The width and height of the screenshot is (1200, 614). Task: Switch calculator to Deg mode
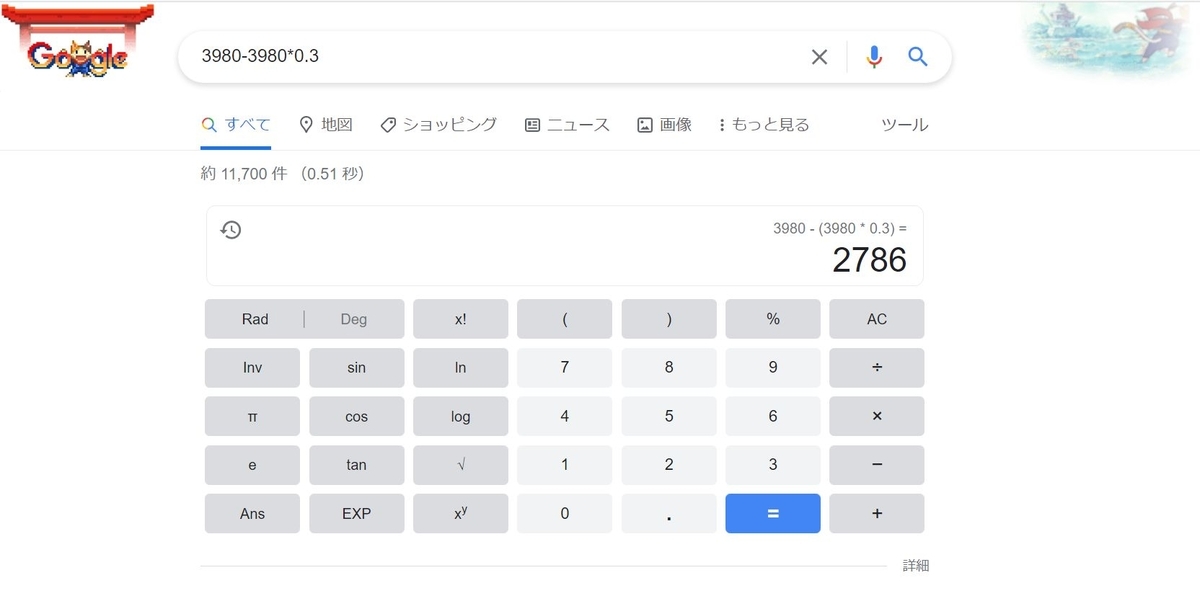(x=354, y=318)
